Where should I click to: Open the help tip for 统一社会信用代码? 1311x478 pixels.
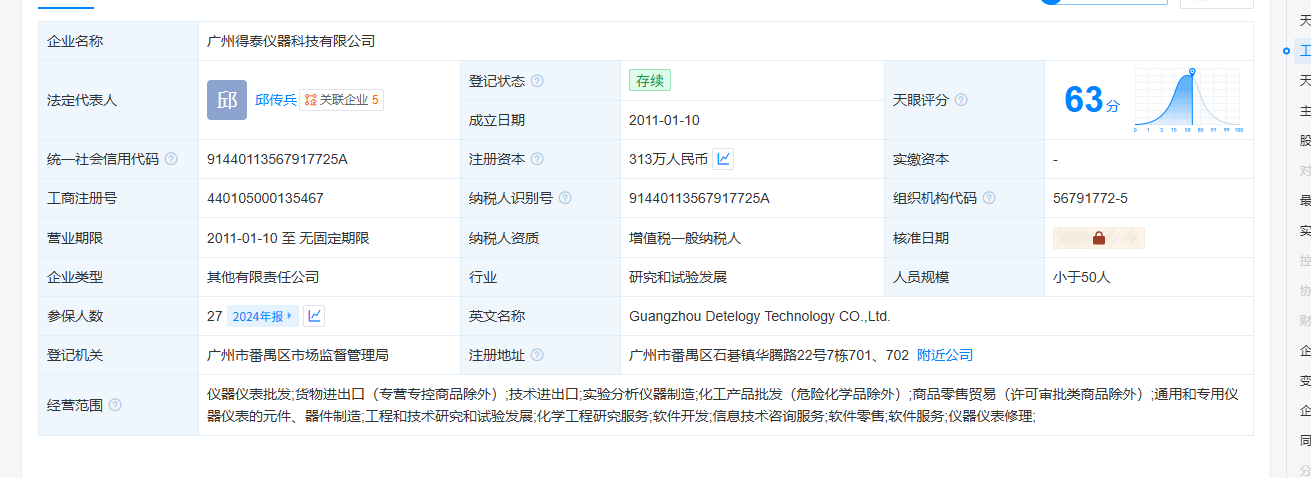(171, 159)
